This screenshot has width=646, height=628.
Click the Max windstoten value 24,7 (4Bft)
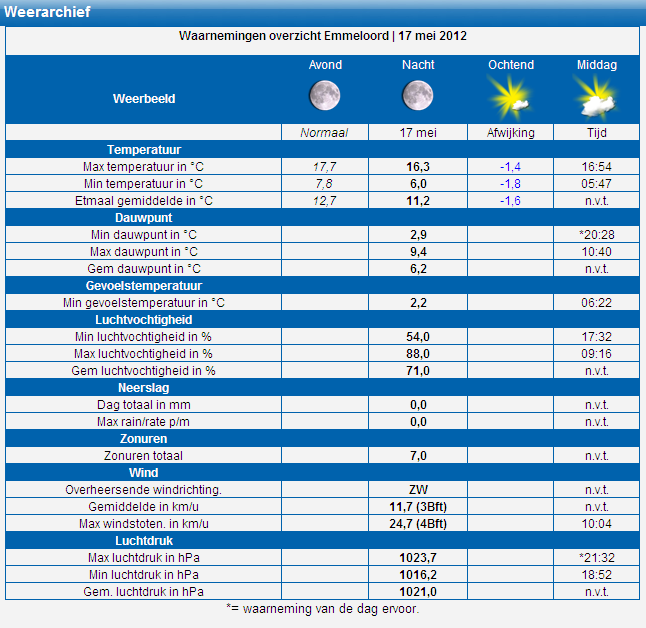tap(417, 524)
